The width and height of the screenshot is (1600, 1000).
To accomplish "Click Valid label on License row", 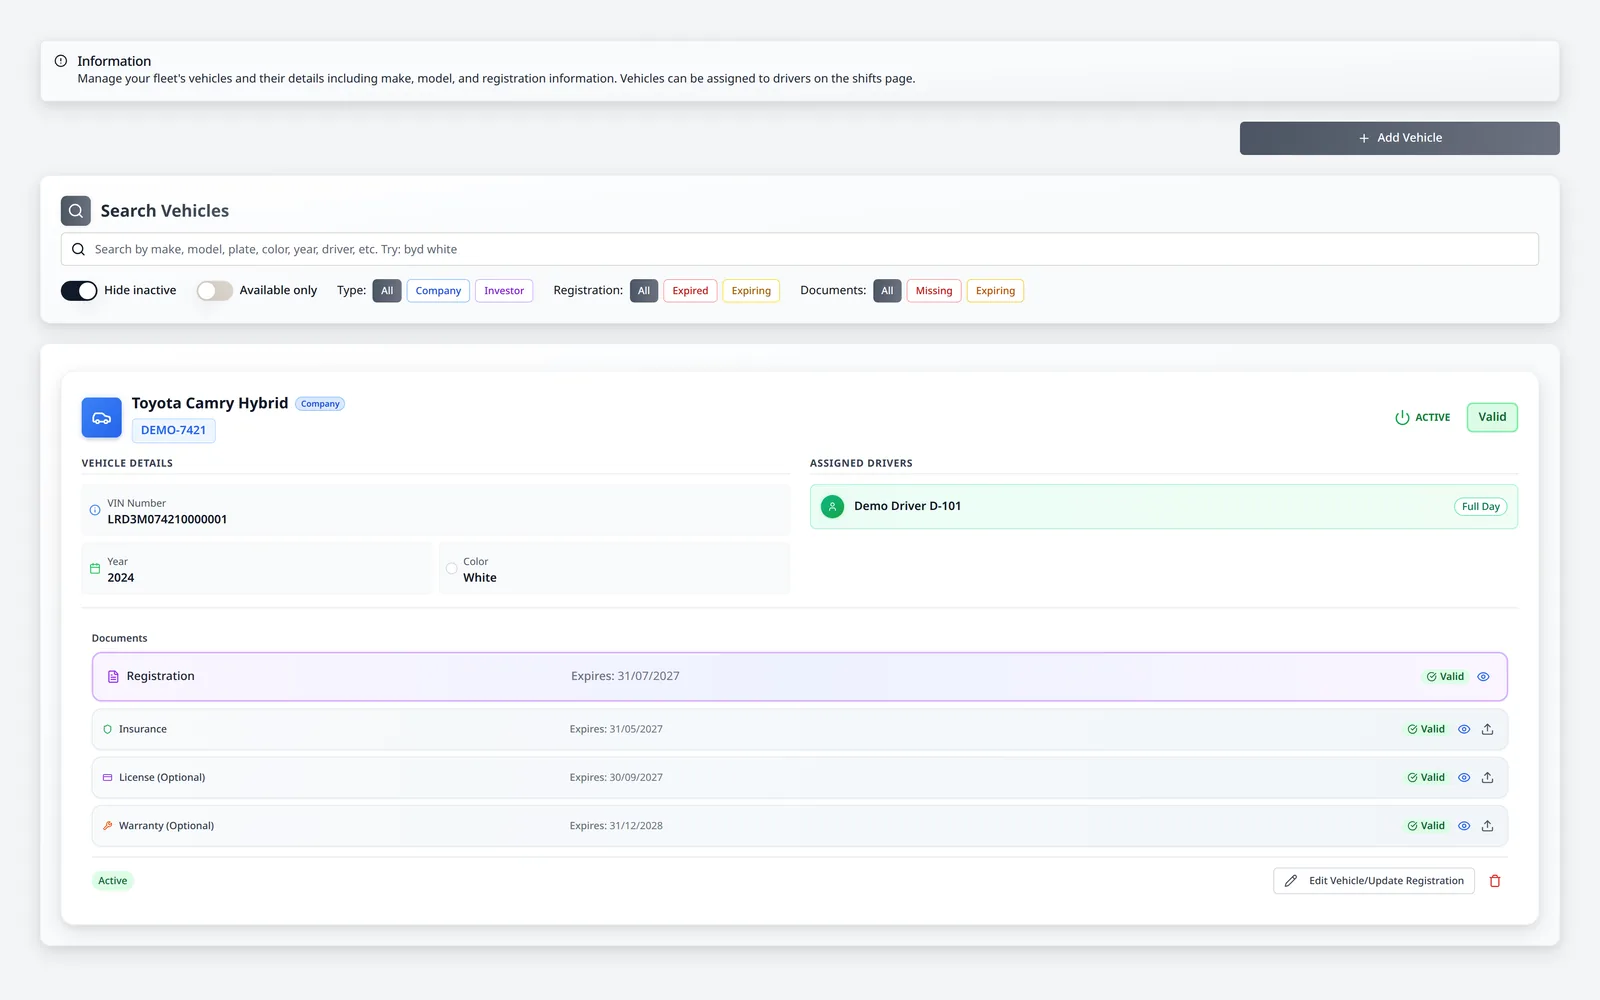I will point(1426,778).
